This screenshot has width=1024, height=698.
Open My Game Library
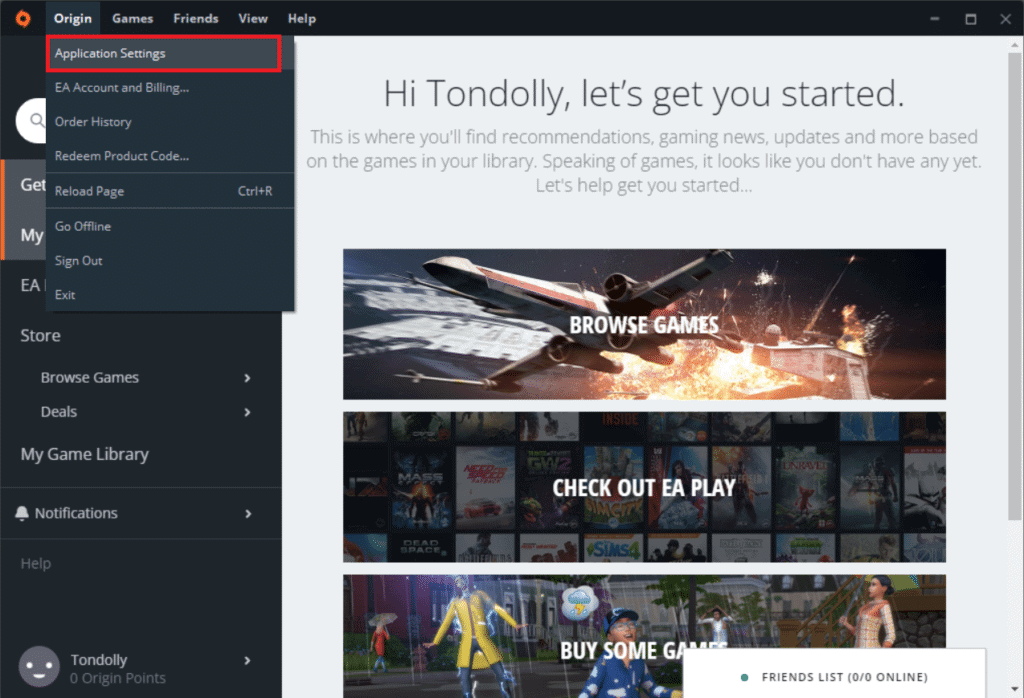(85, 454)
